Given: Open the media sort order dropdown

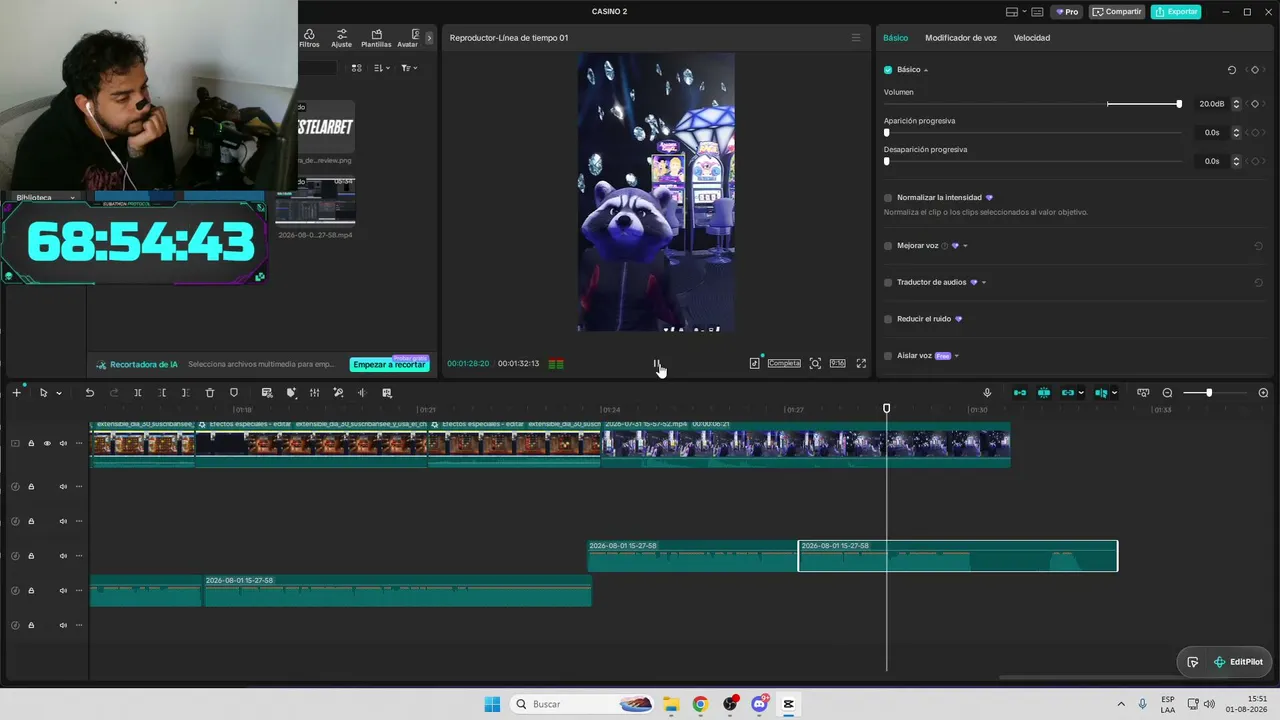Looking at the screenshot, I should pos(382,68).
